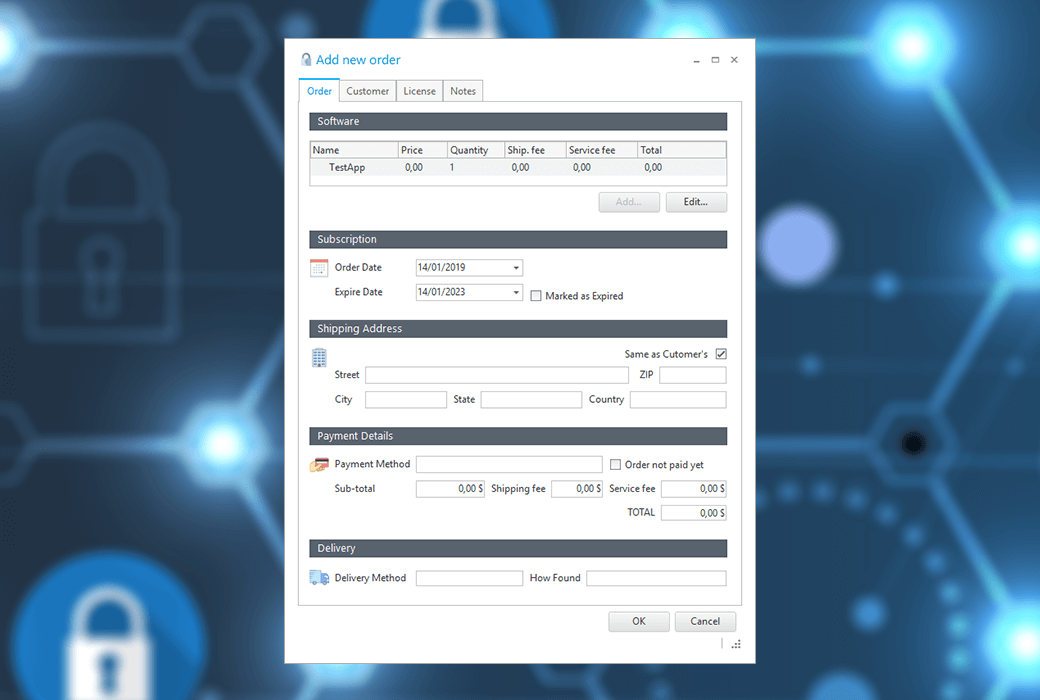Uncheck the Same as Customer's checkbox

[719, 353]
